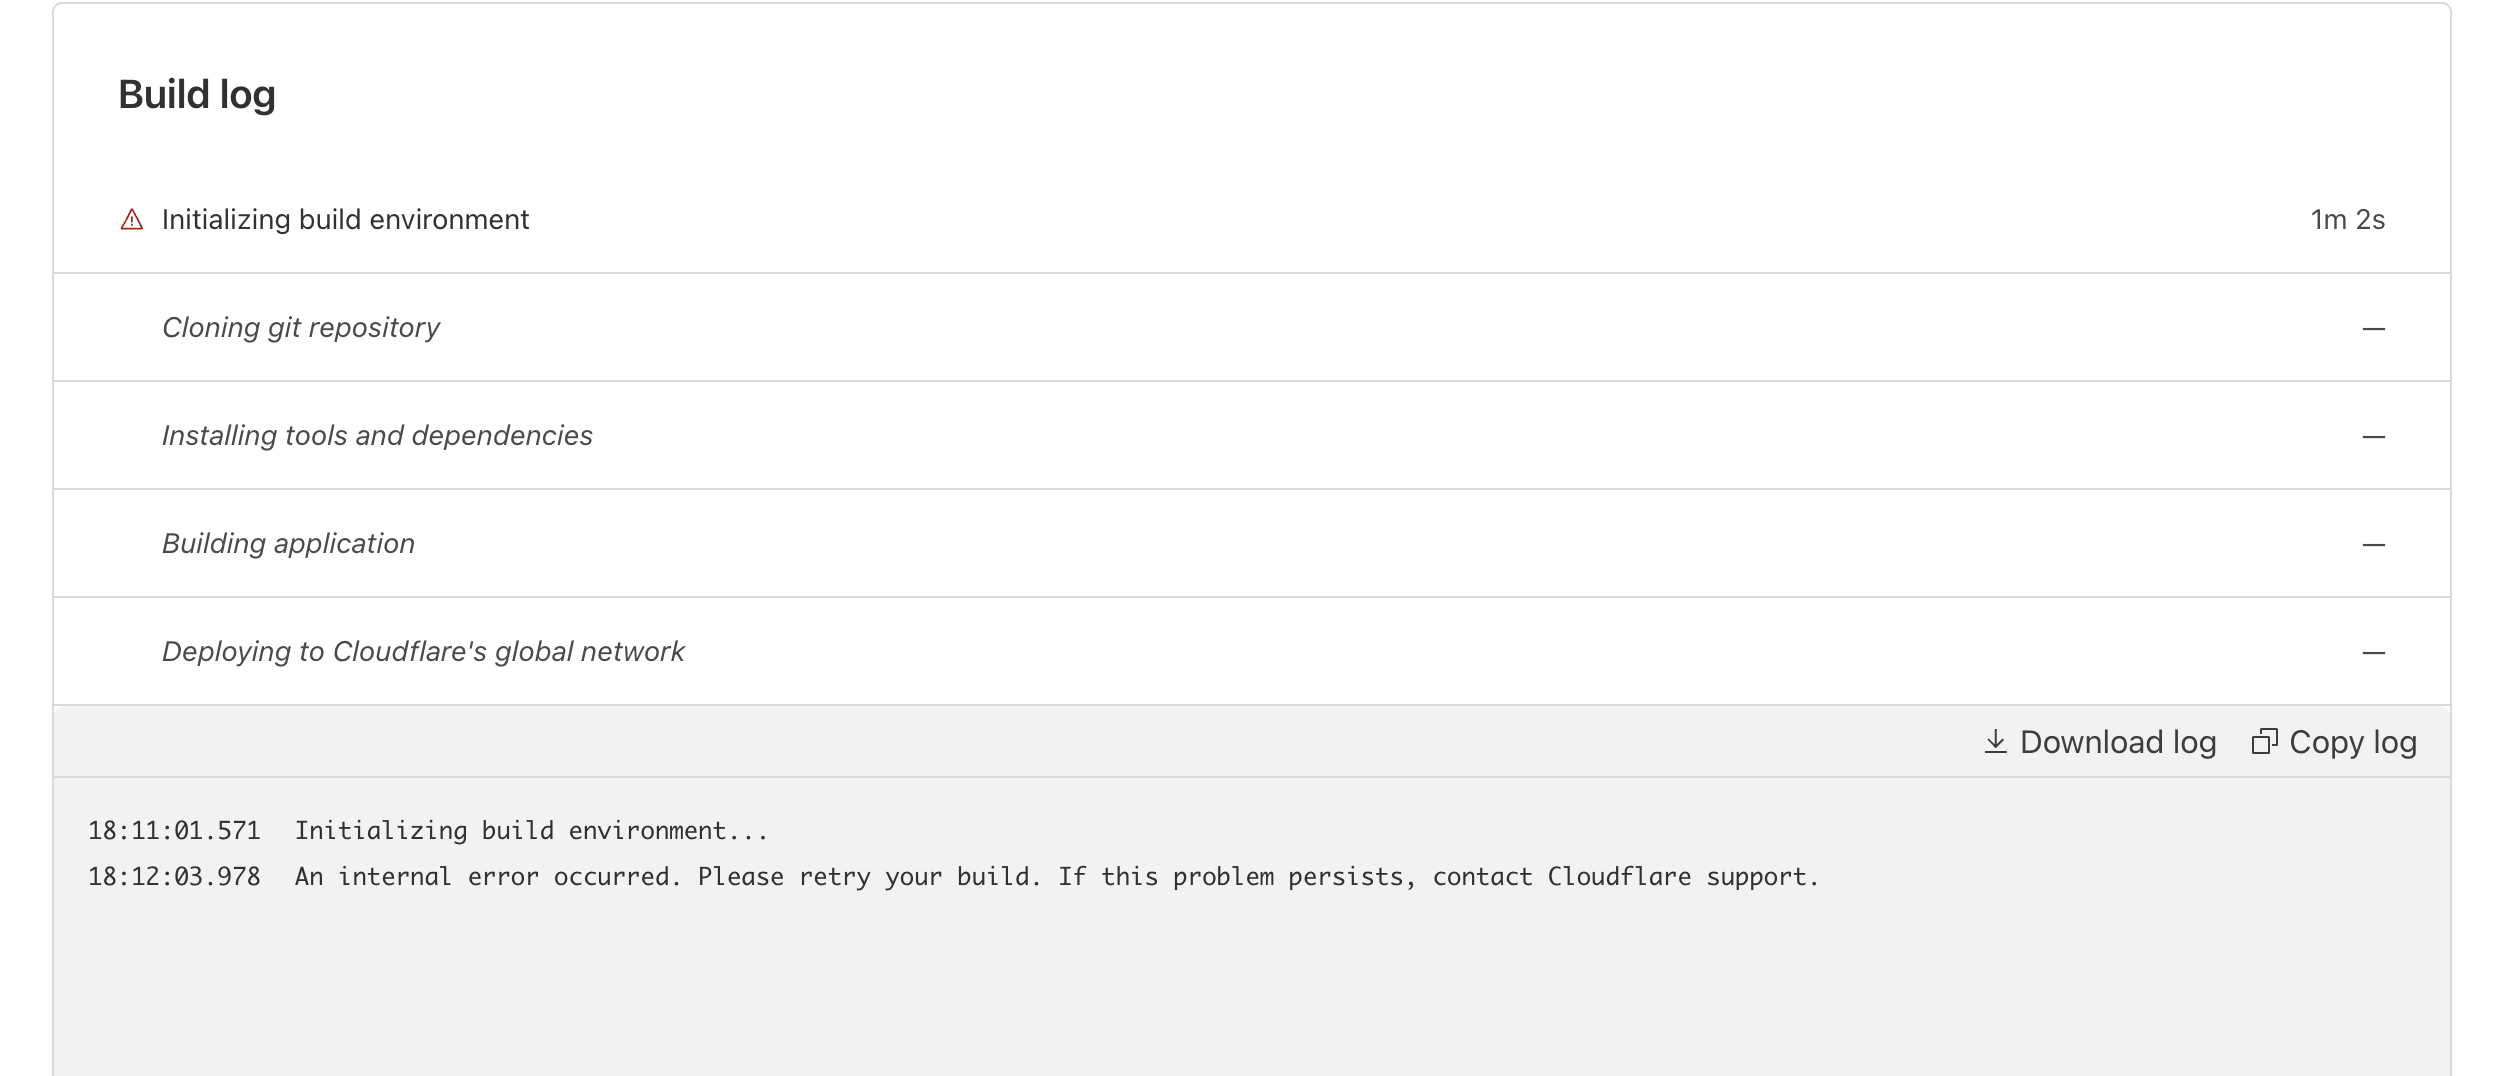Click the dash beside Cloning git repository
2508x1076 pixels.
click(x=2374, y=329)
